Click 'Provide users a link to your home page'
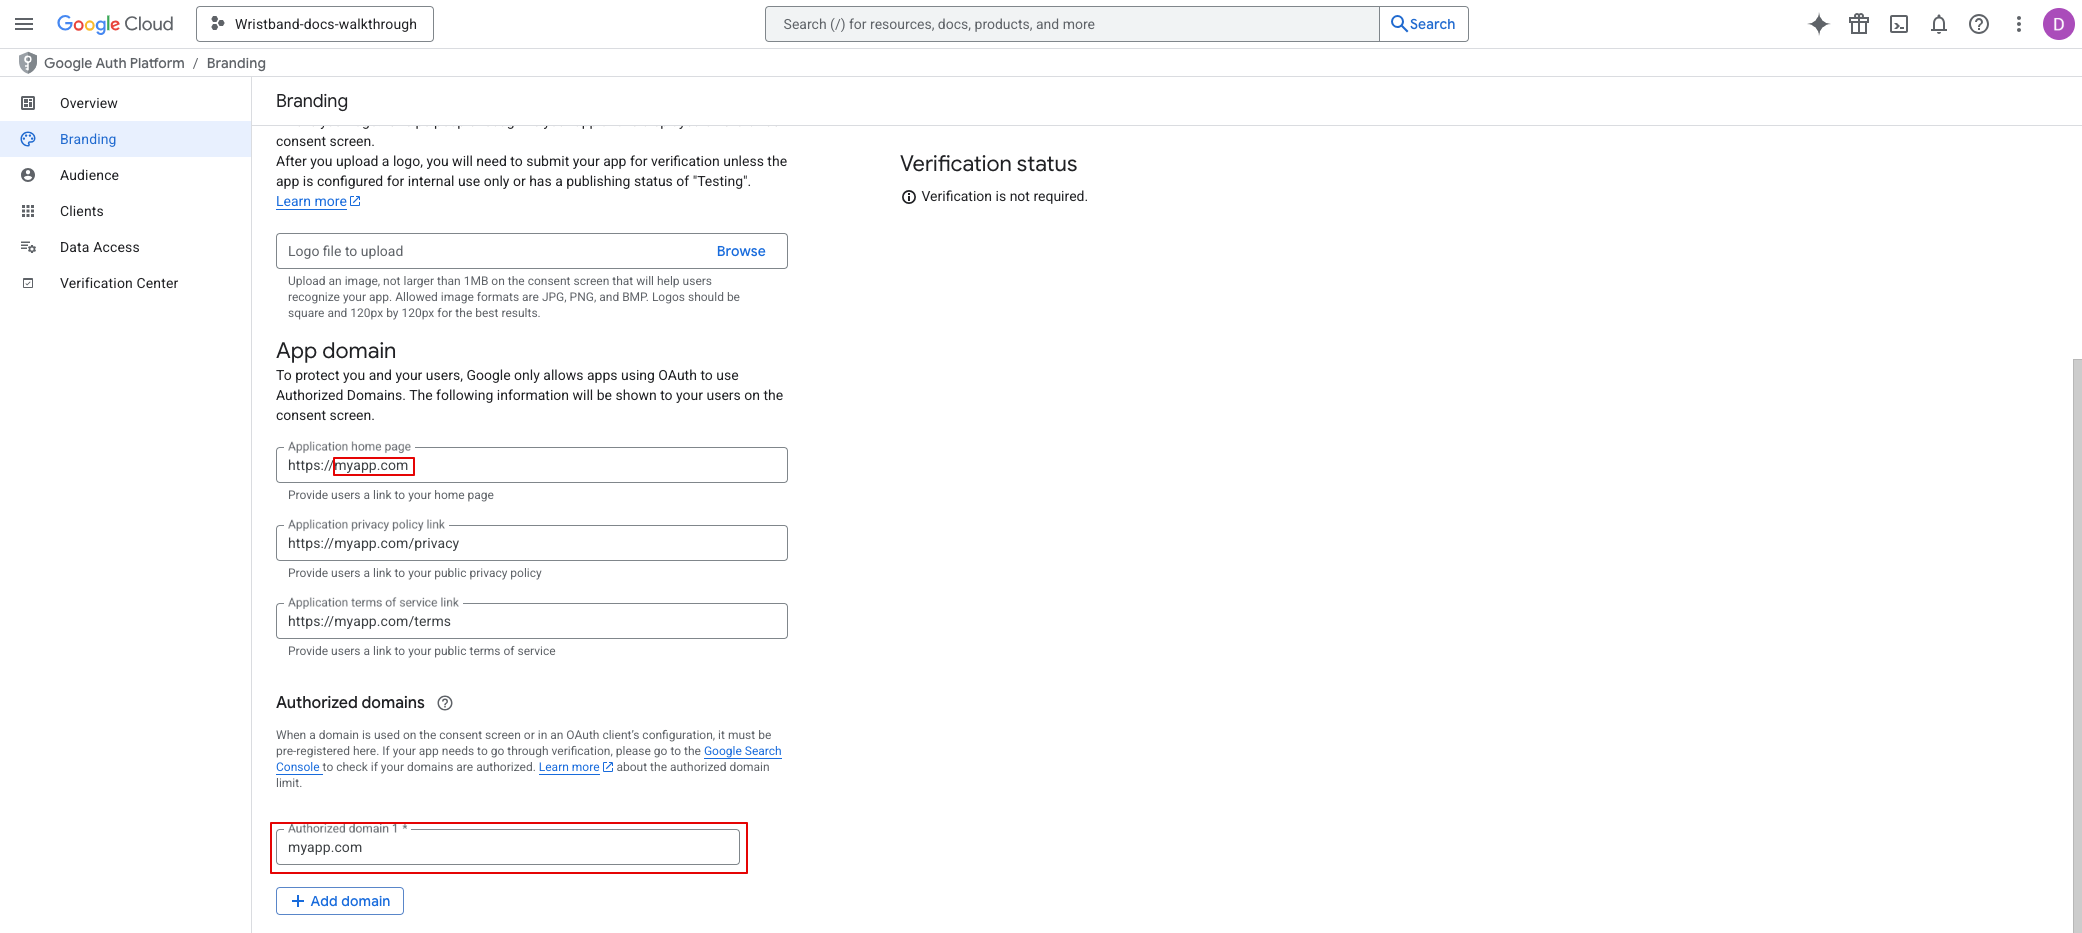The height and width of the screenshot is (933, 2082). pyautogui.click(x=391, y=495)
